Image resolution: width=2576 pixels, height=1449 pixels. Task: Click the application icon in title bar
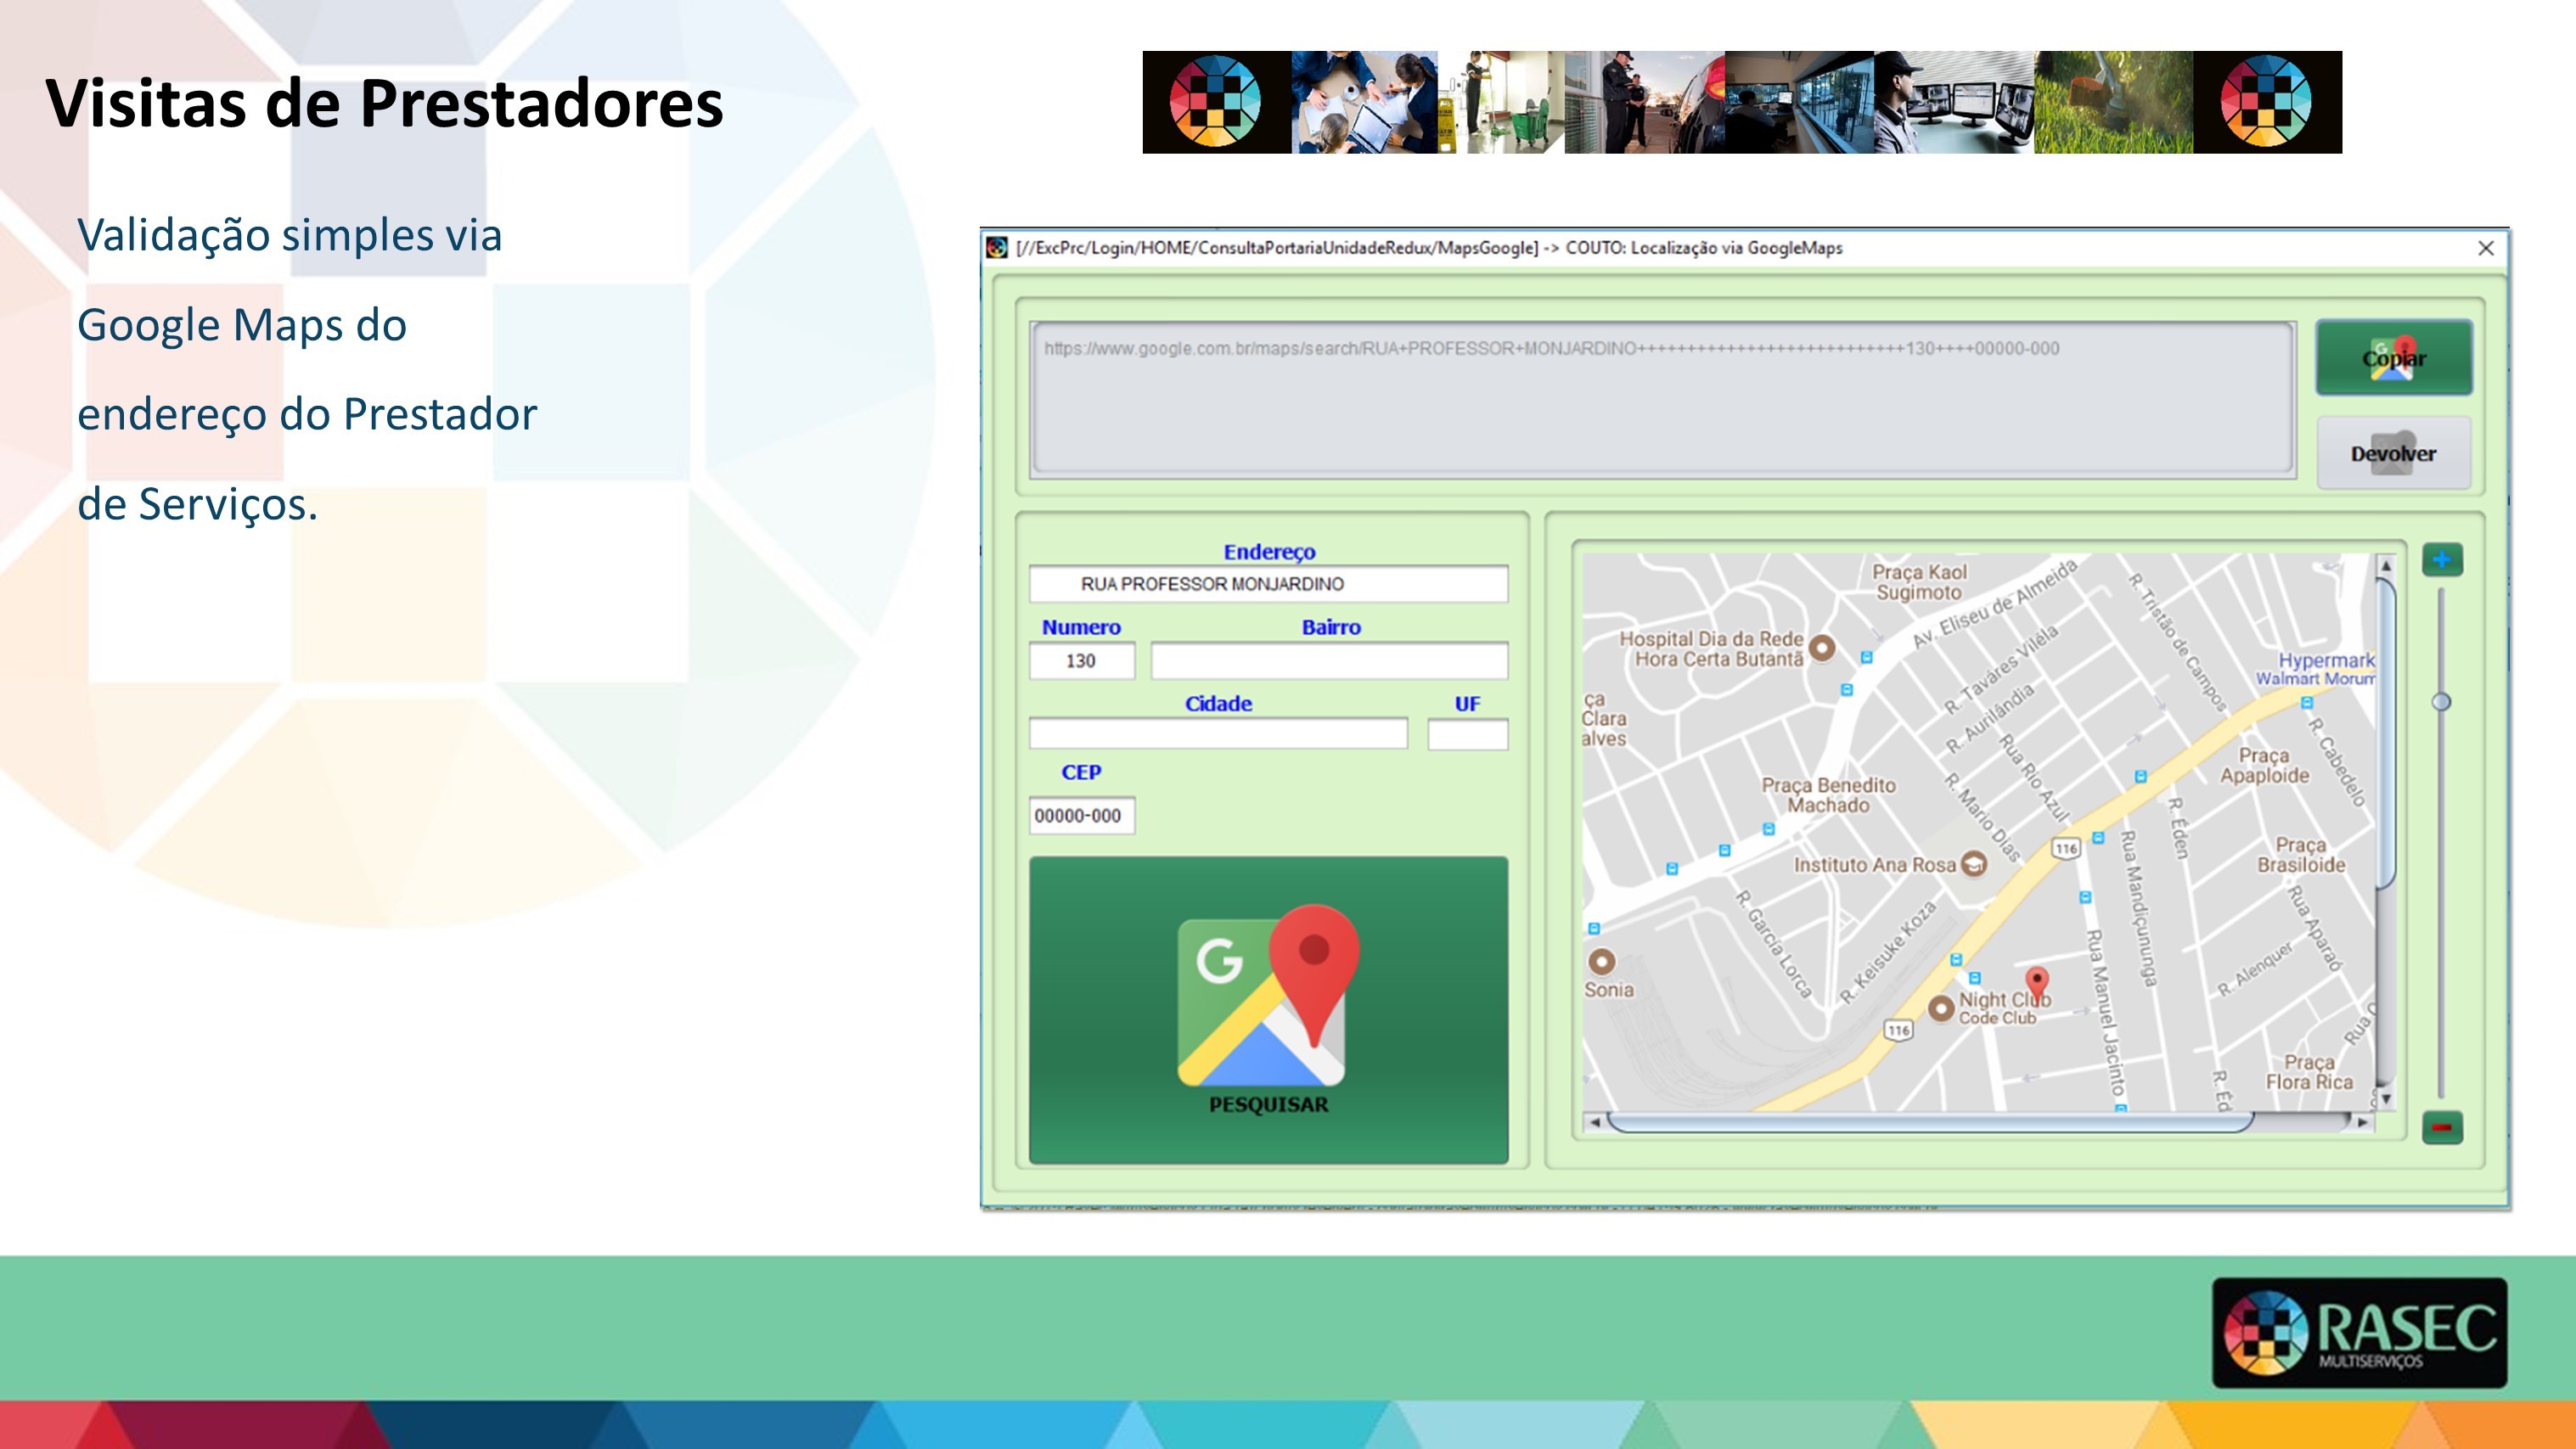[x=997, y=248]
